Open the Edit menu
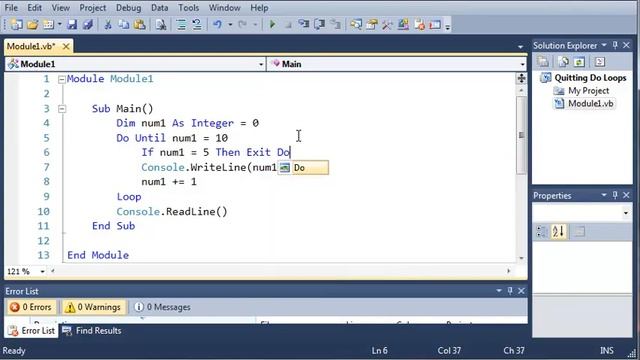 click(x=35, y=8)
